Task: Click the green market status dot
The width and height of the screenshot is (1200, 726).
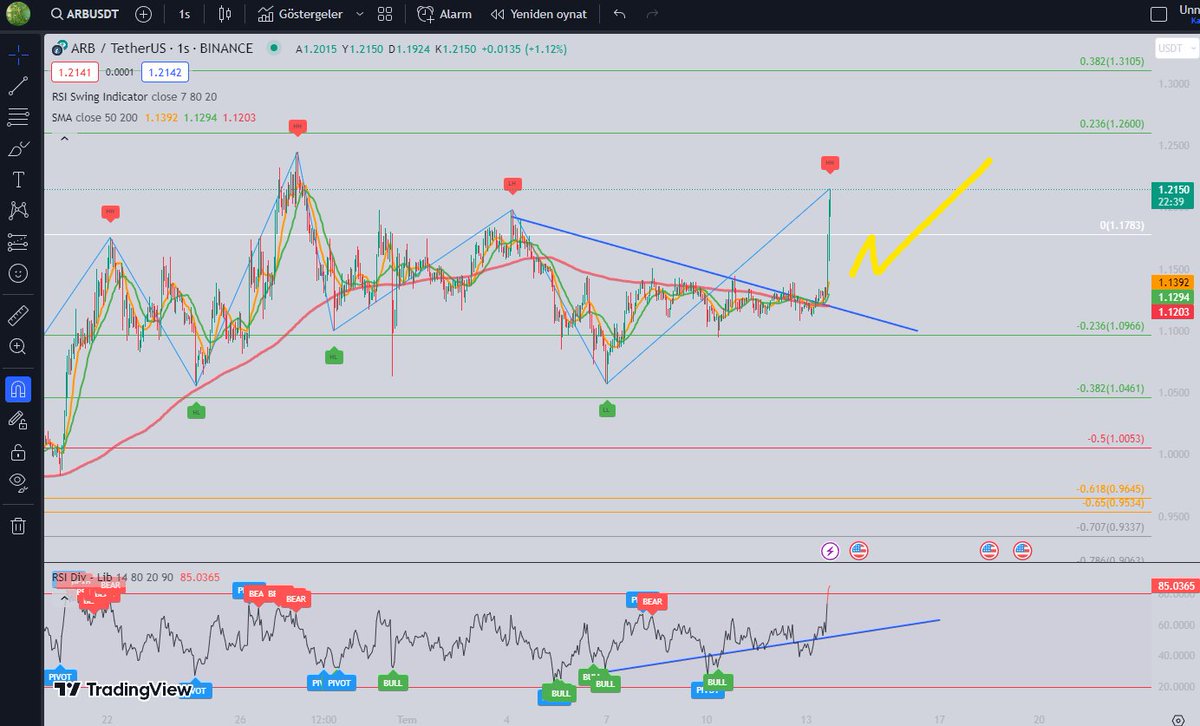Action: click(x=274, y=48)
